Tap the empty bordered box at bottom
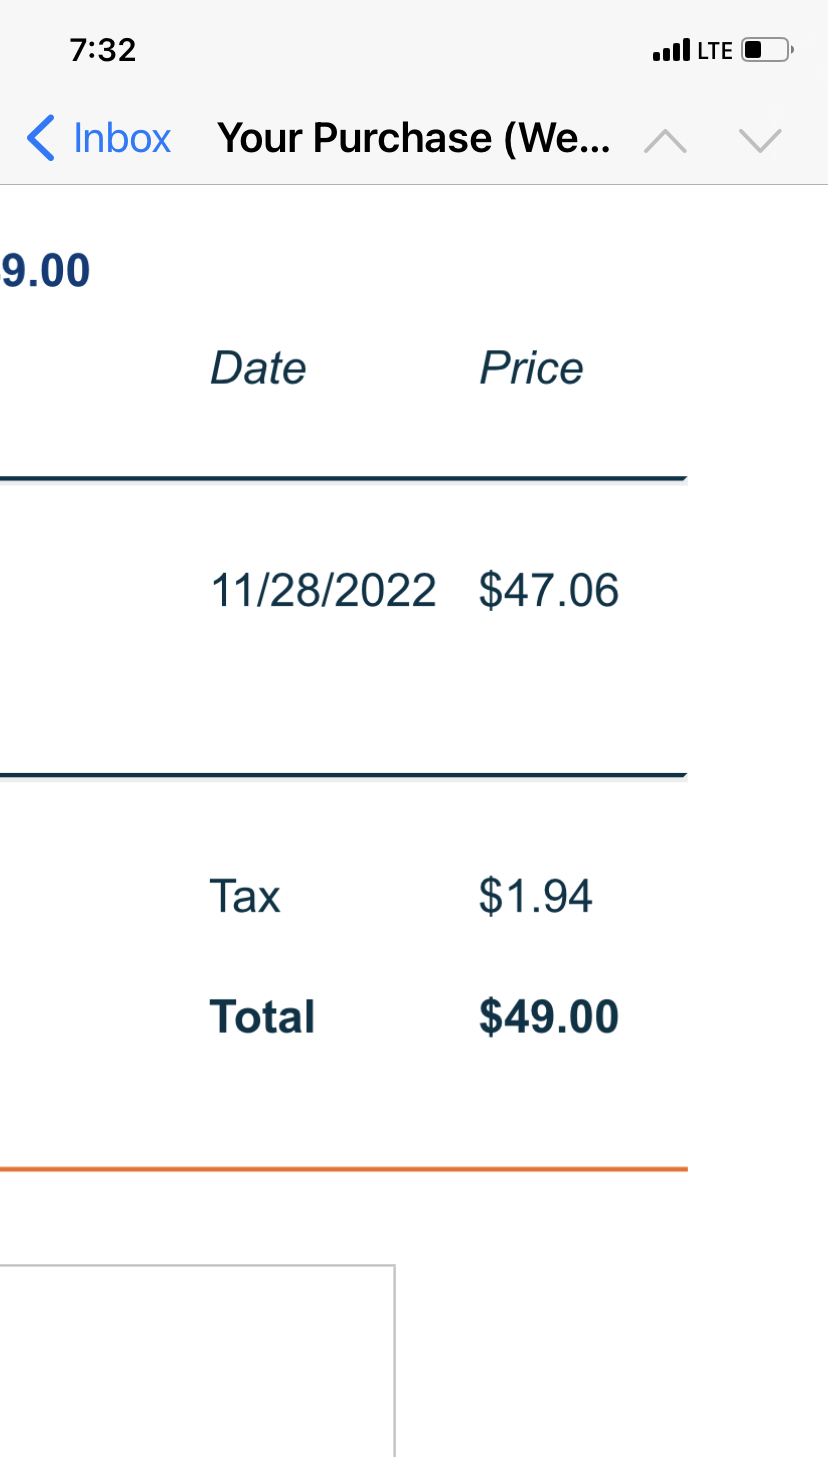The image size is (828, 1457). [196, 1360]
